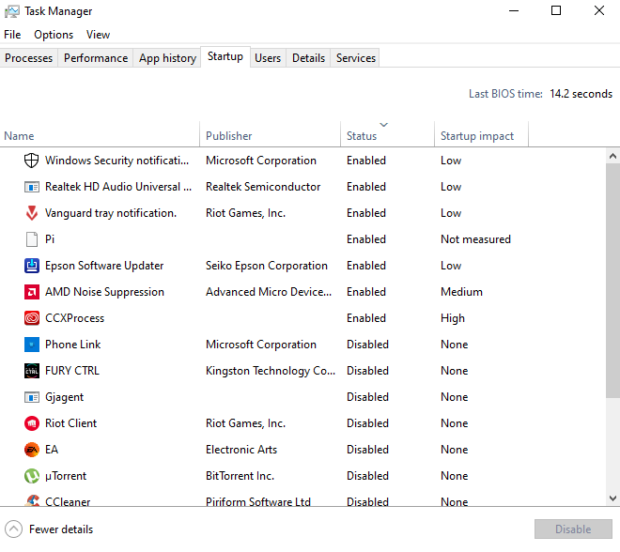Screen dimensions: 620x552
Task: Click the Realtek Semiconductor publisher cell
Action: (x=263, y=187)
